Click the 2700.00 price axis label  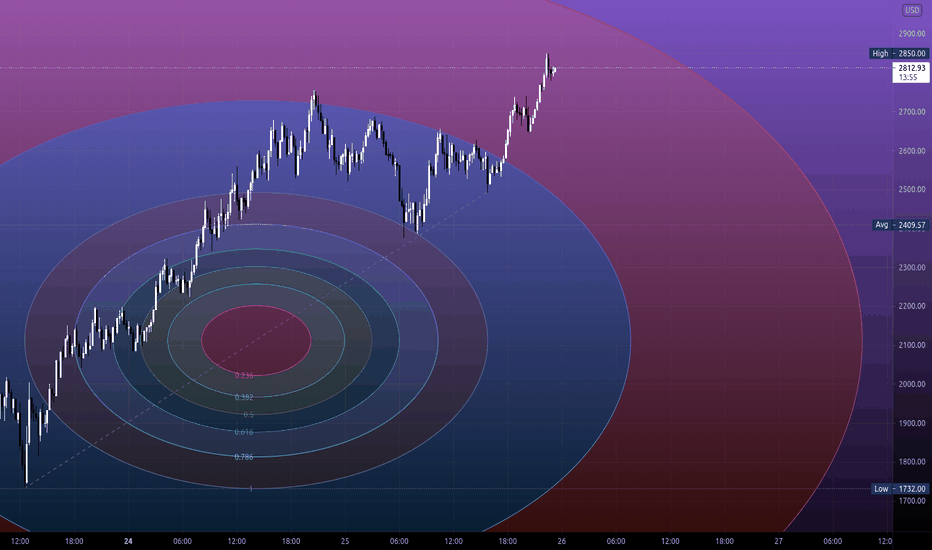pyautogui.click(x=912, y=112)
